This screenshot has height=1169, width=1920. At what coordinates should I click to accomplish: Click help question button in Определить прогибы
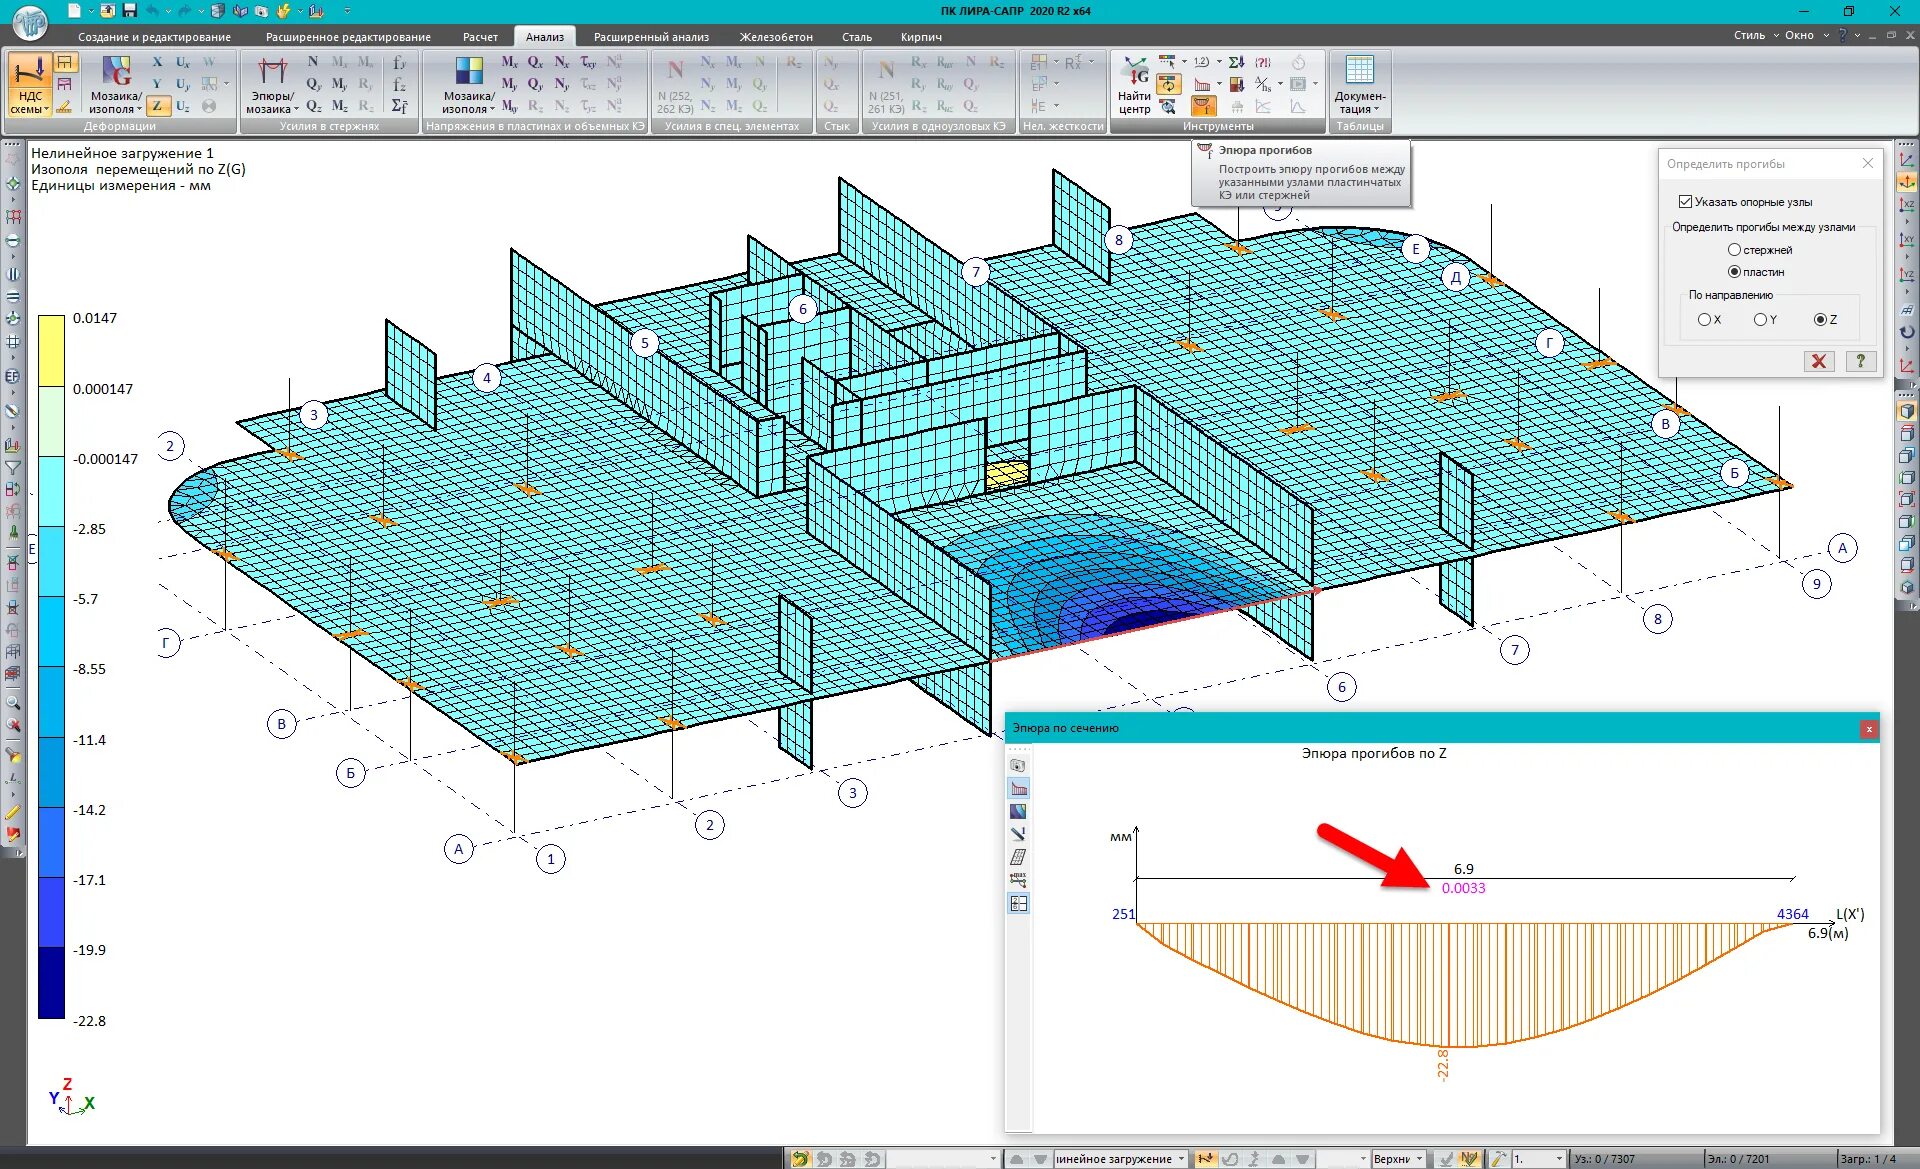point(1860,361)
